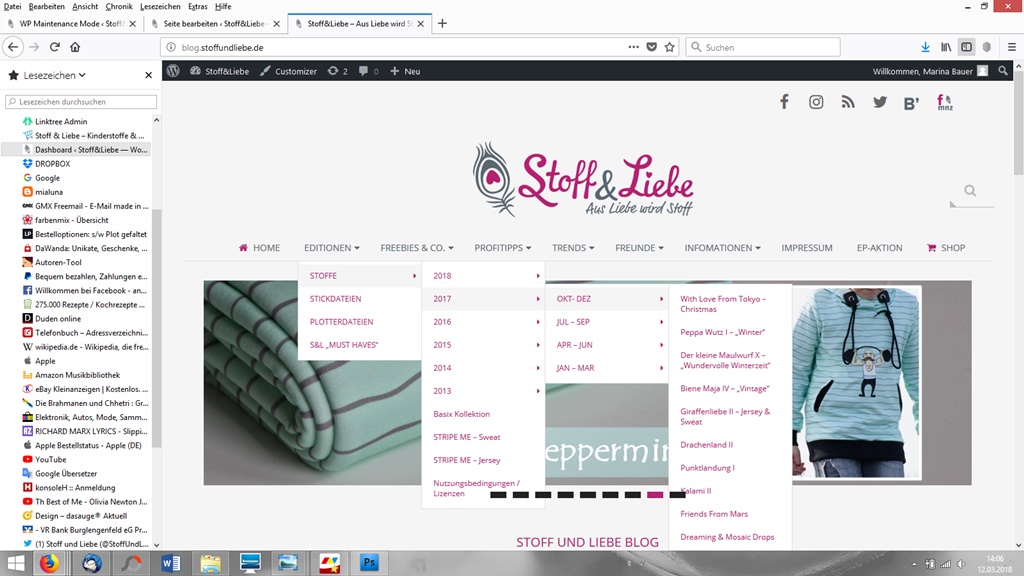This screenshot has height=576, width=1024.
Task: Open the Extras menu
Action: [x=197, y=7]
